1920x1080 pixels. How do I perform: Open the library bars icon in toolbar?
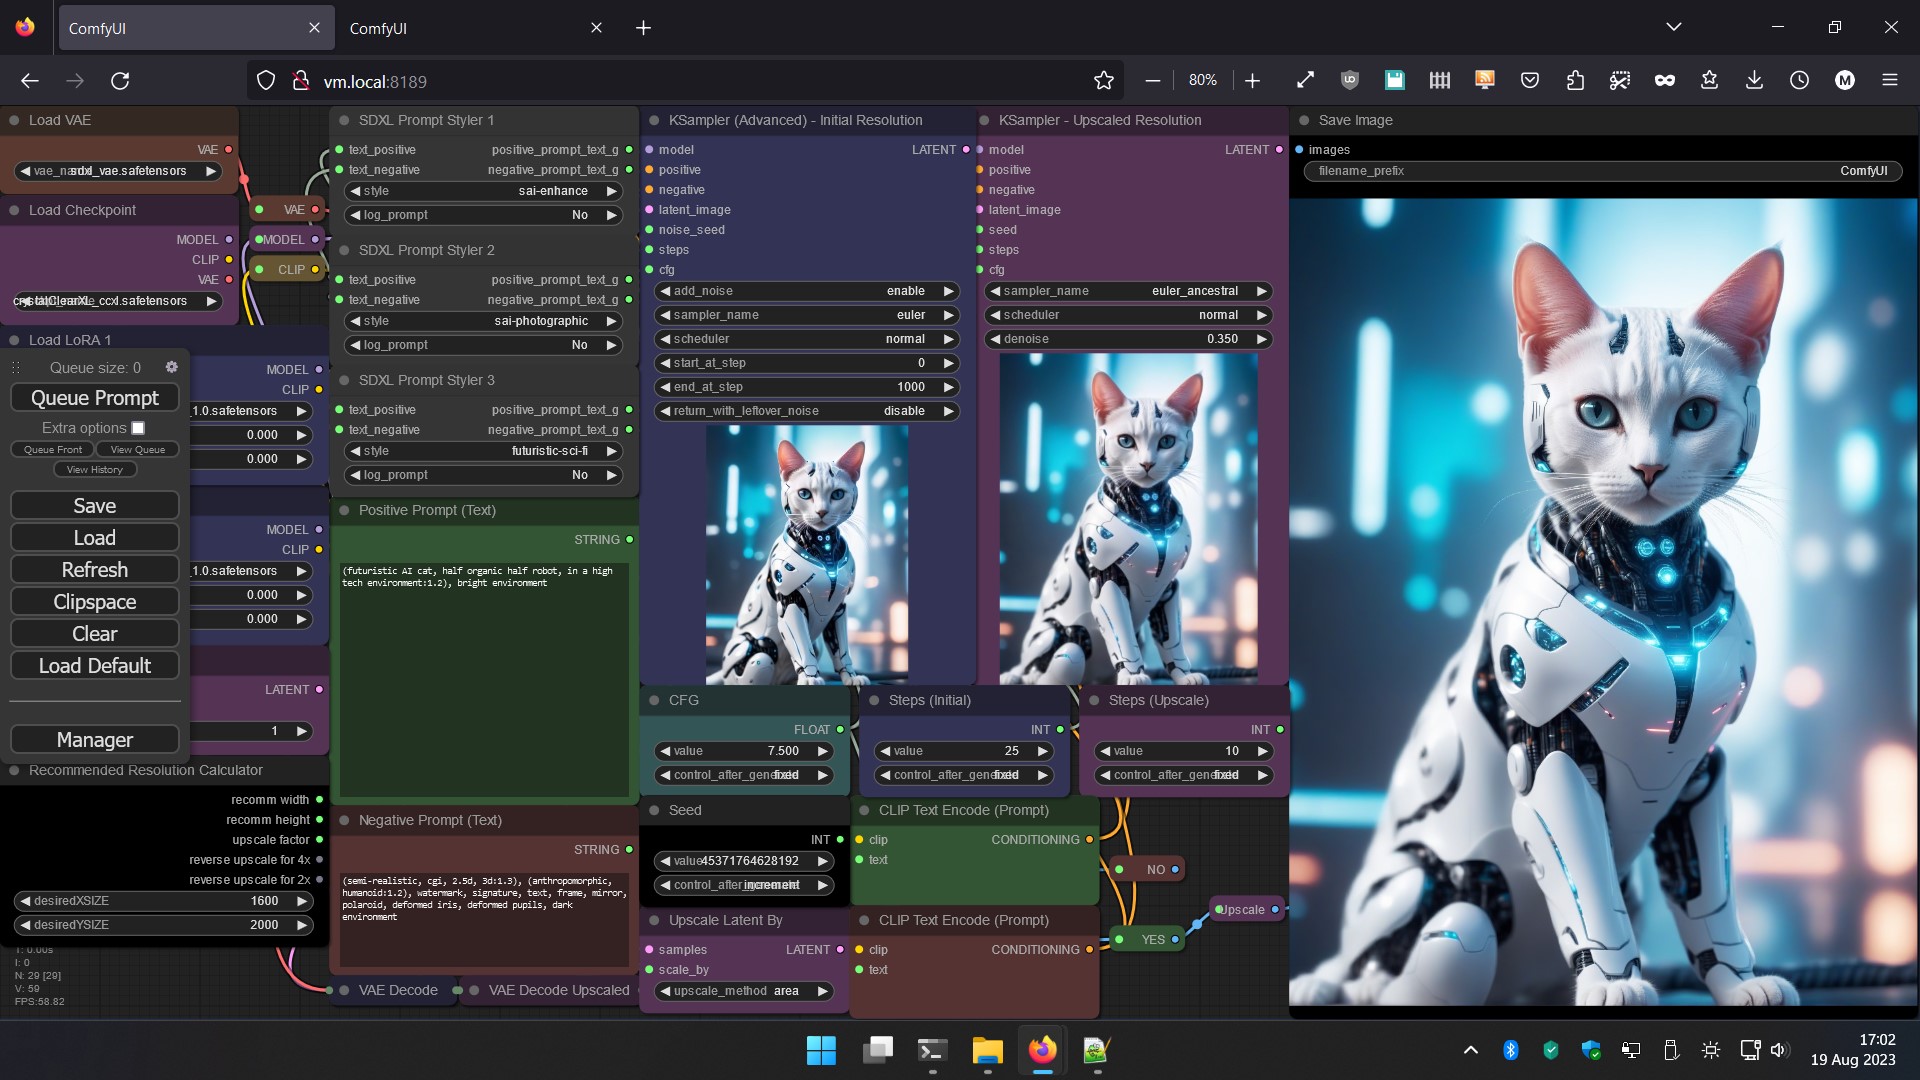click(1440, 81)
